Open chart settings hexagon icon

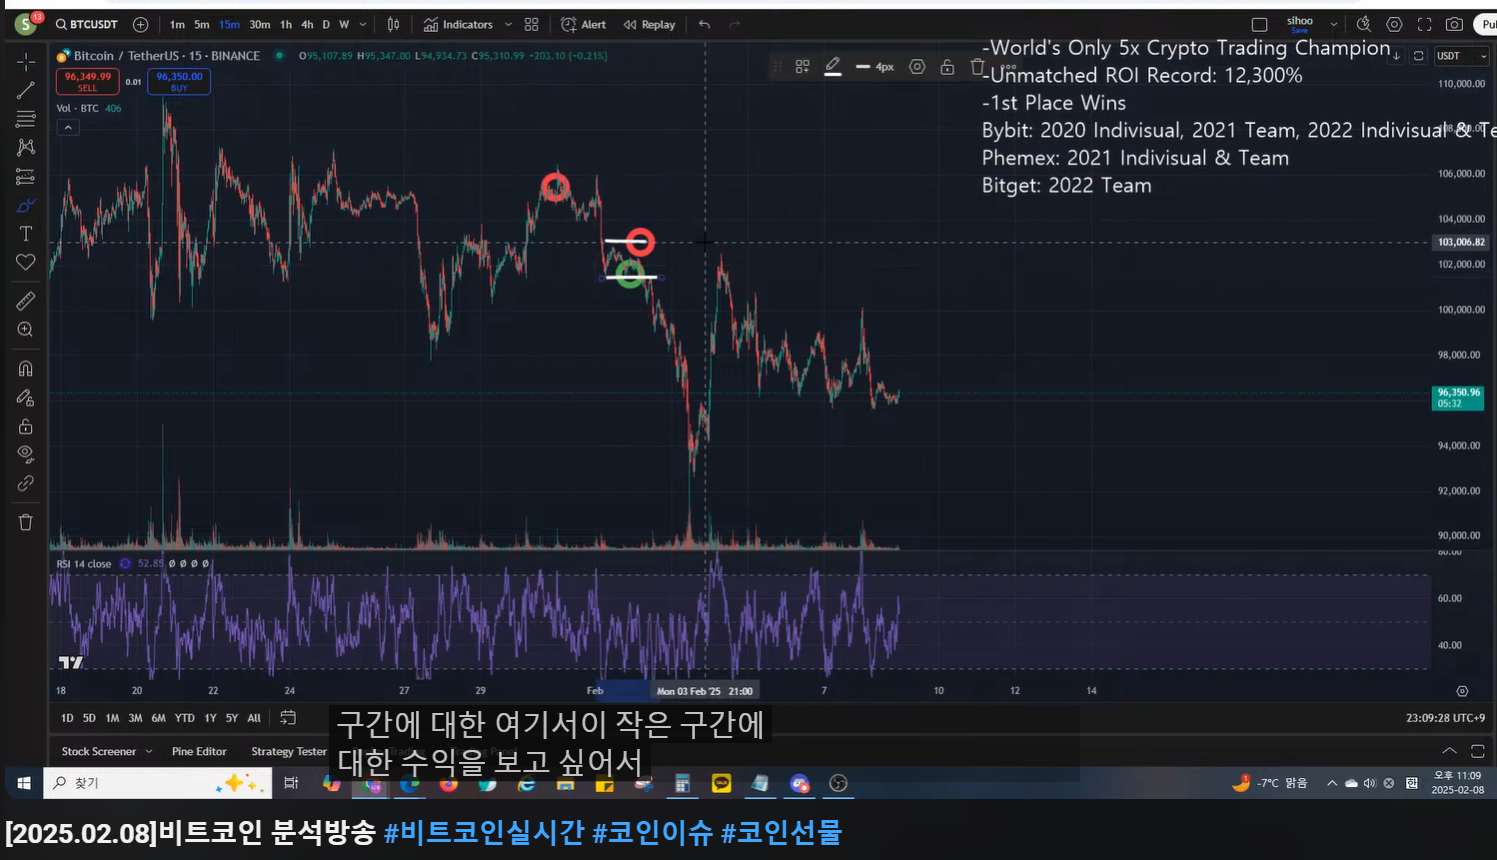click(x=1394, y=24)
